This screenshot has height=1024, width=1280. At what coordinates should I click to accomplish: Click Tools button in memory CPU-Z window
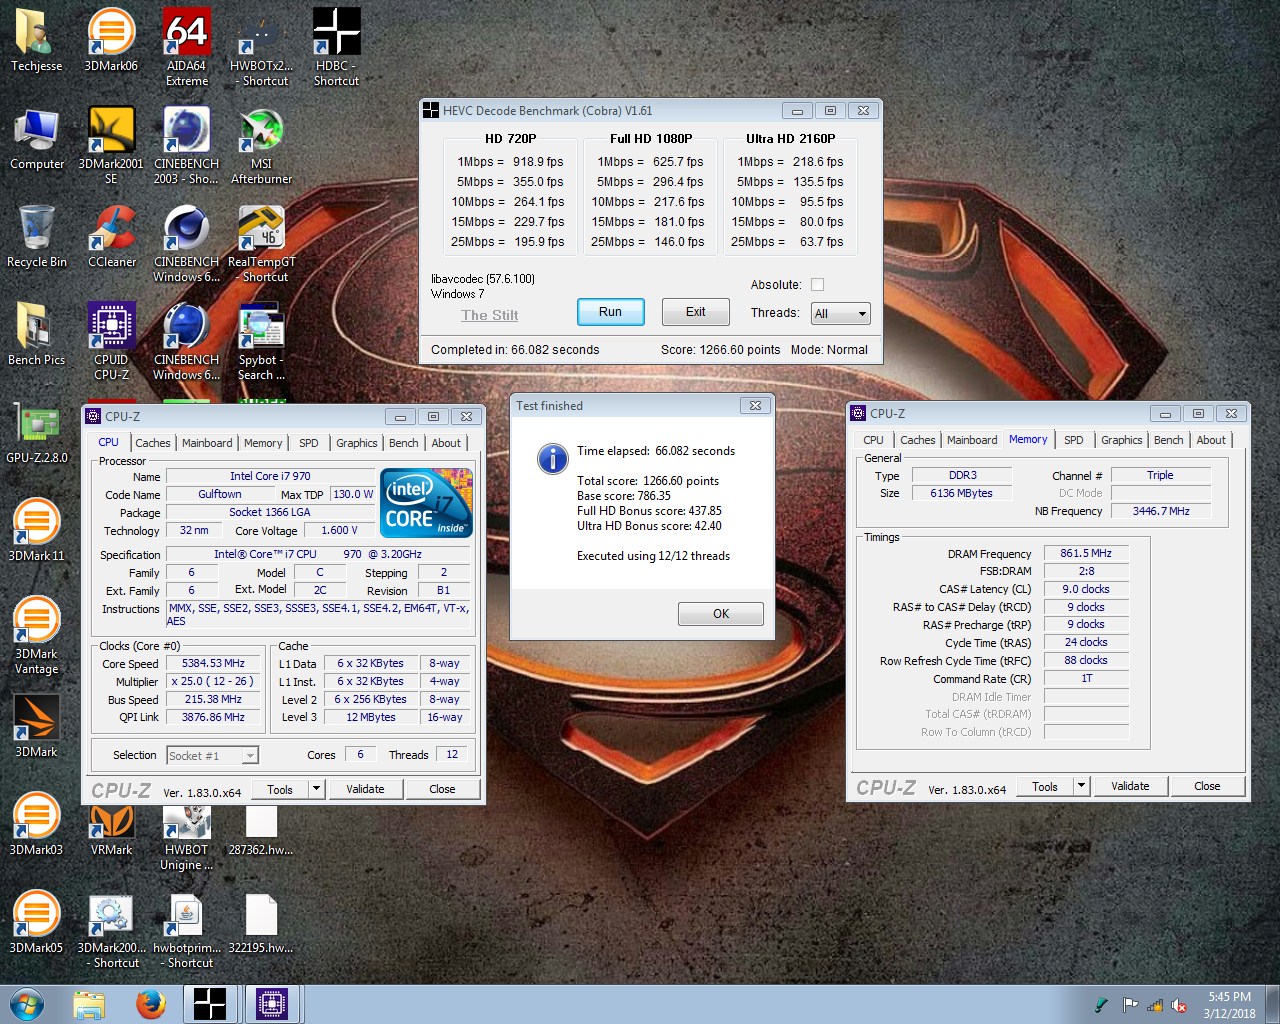[1045, 786]
